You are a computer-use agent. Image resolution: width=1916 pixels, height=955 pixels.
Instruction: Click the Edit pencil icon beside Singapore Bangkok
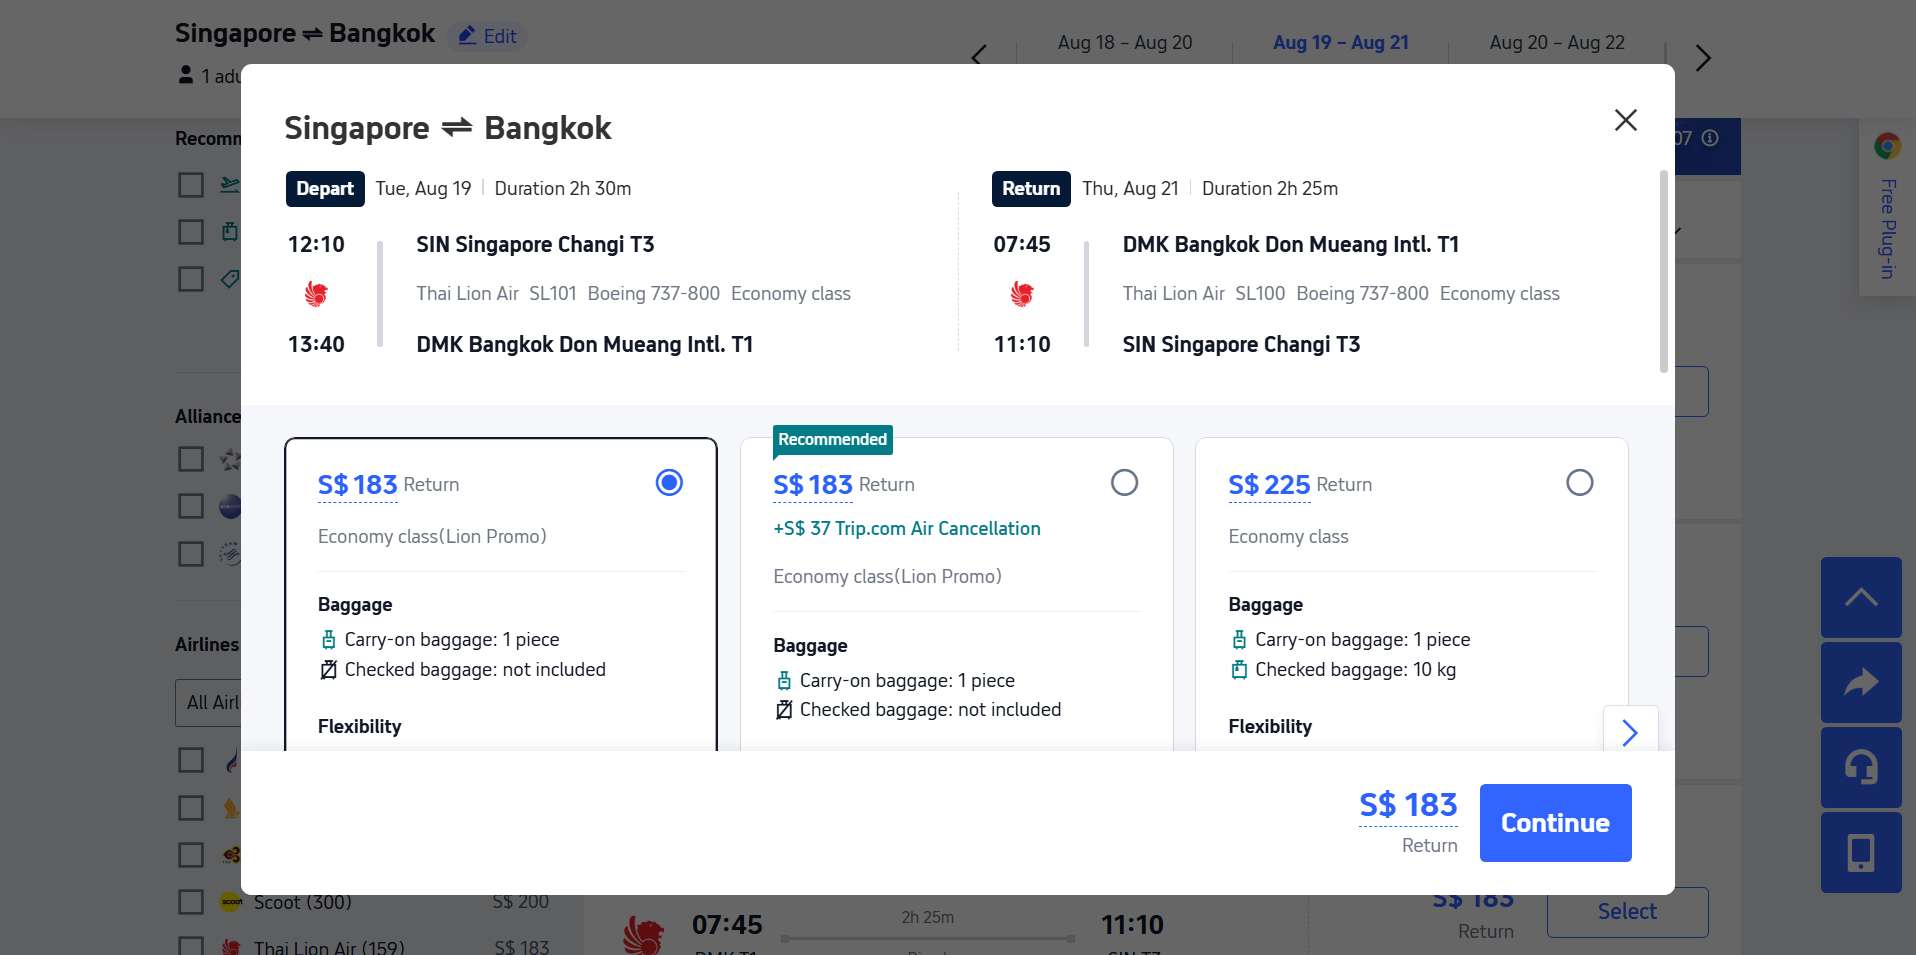[466, 35]
